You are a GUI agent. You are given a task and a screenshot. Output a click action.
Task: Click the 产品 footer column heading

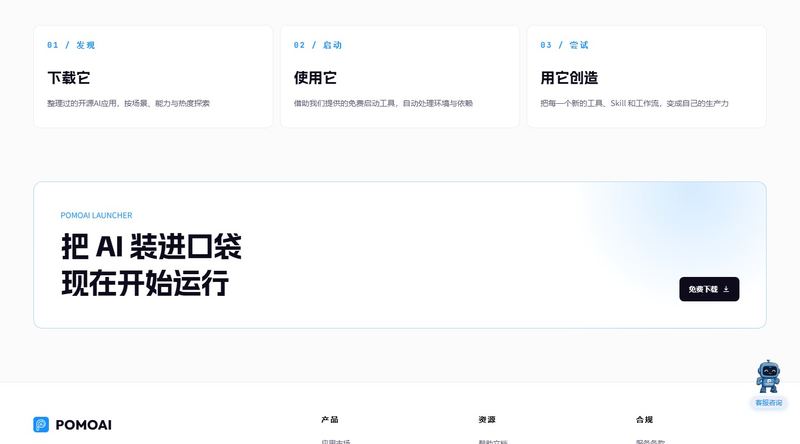[x=330, y=420]
